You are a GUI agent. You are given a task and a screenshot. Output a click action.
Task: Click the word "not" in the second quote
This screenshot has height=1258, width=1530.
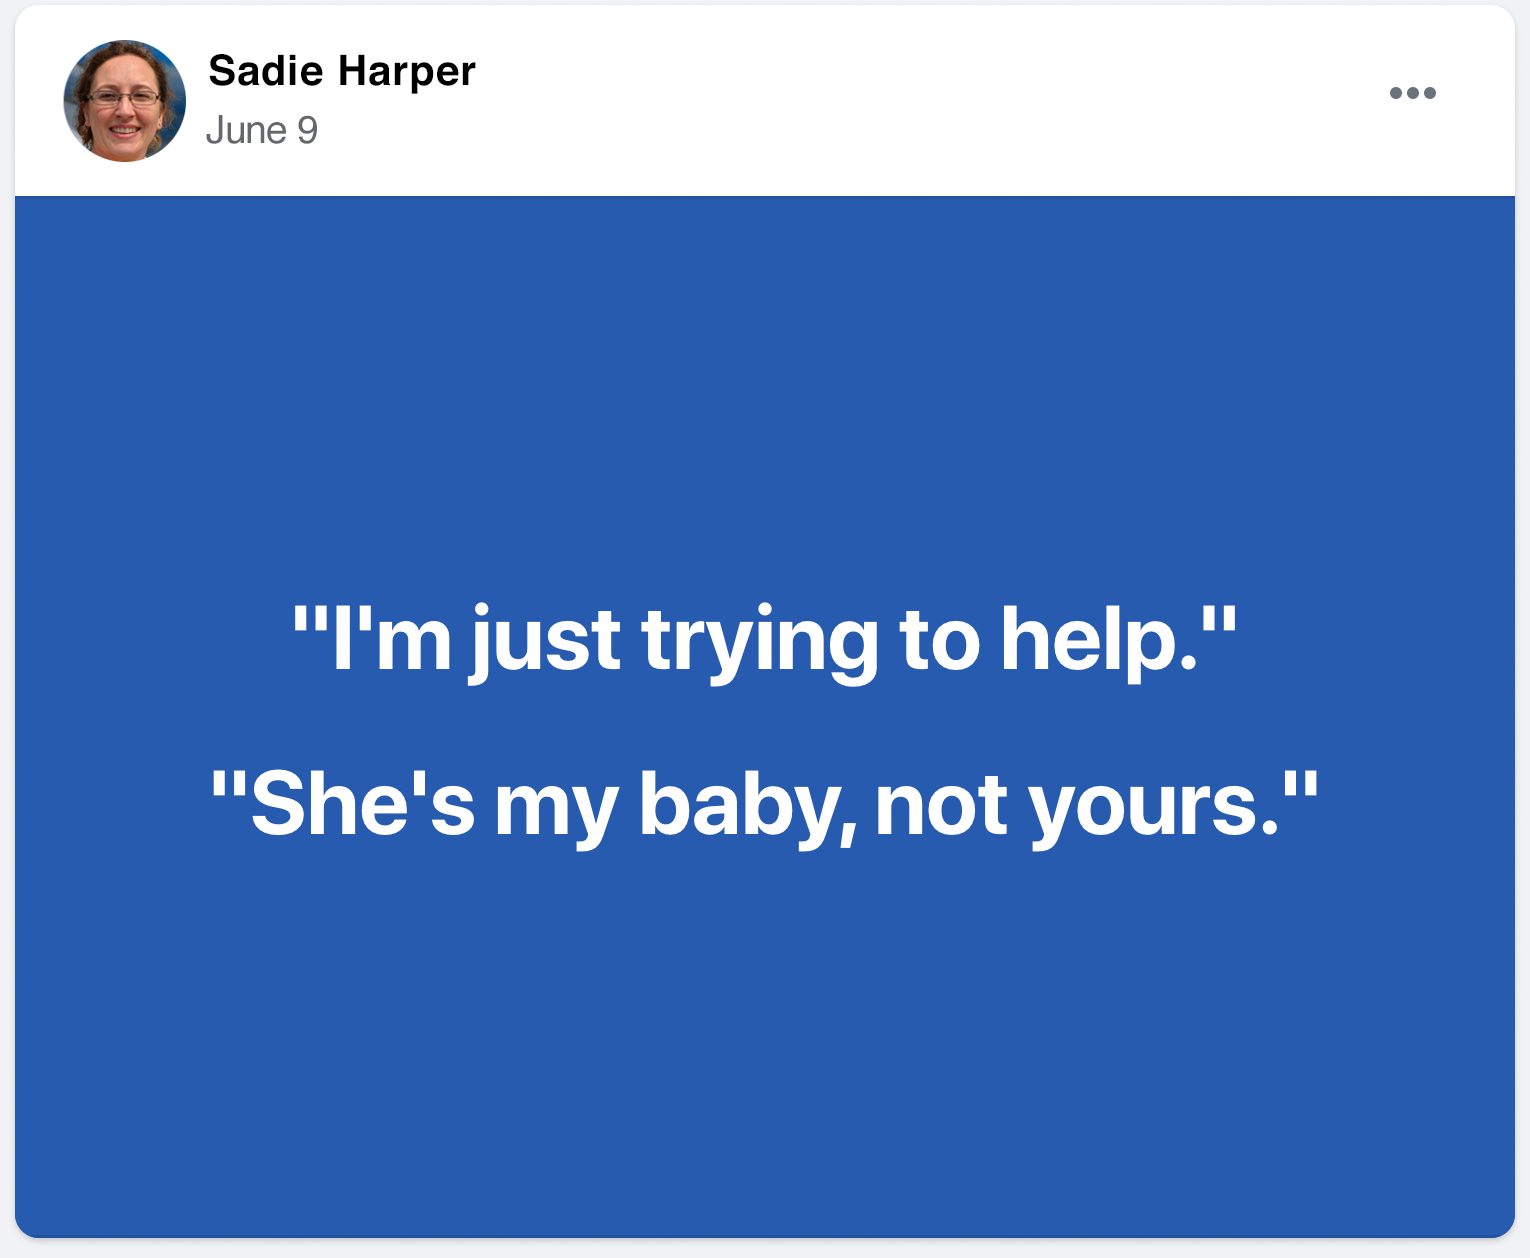[941, 805]
